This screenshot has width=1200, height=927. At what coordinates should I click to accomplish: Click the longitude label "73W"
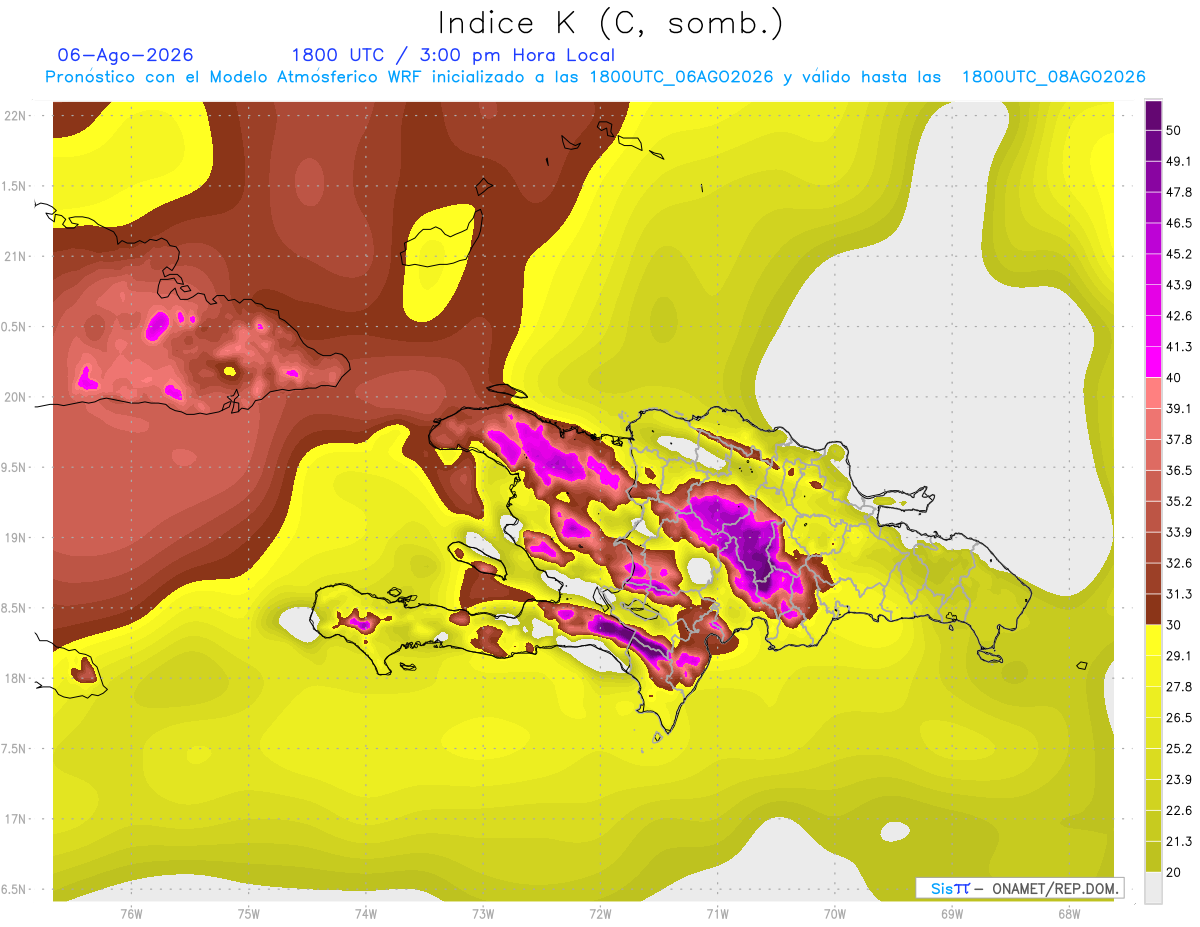(483, 914)
